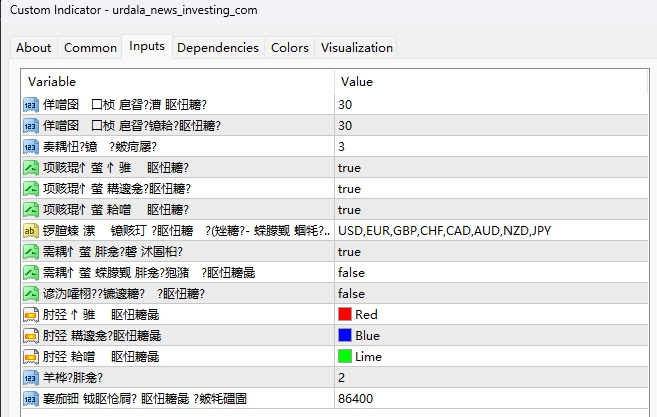Click the Variable column header
The height and width of the screenshot is (417, 657).
point(178,82)
